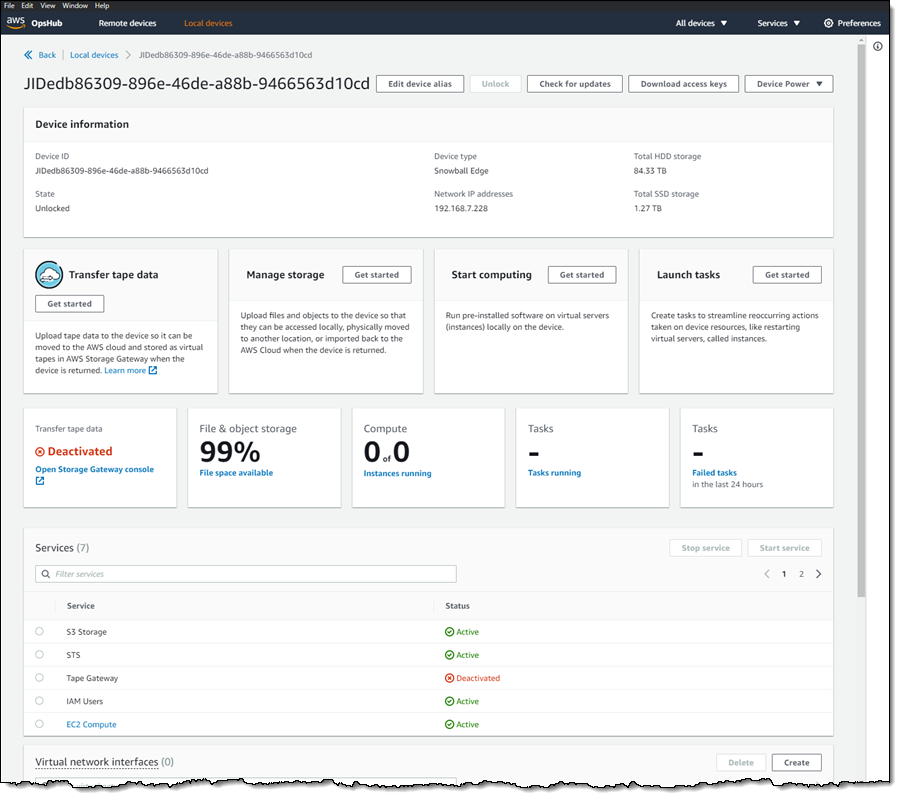Click Download access keys button

coord(684,84)
